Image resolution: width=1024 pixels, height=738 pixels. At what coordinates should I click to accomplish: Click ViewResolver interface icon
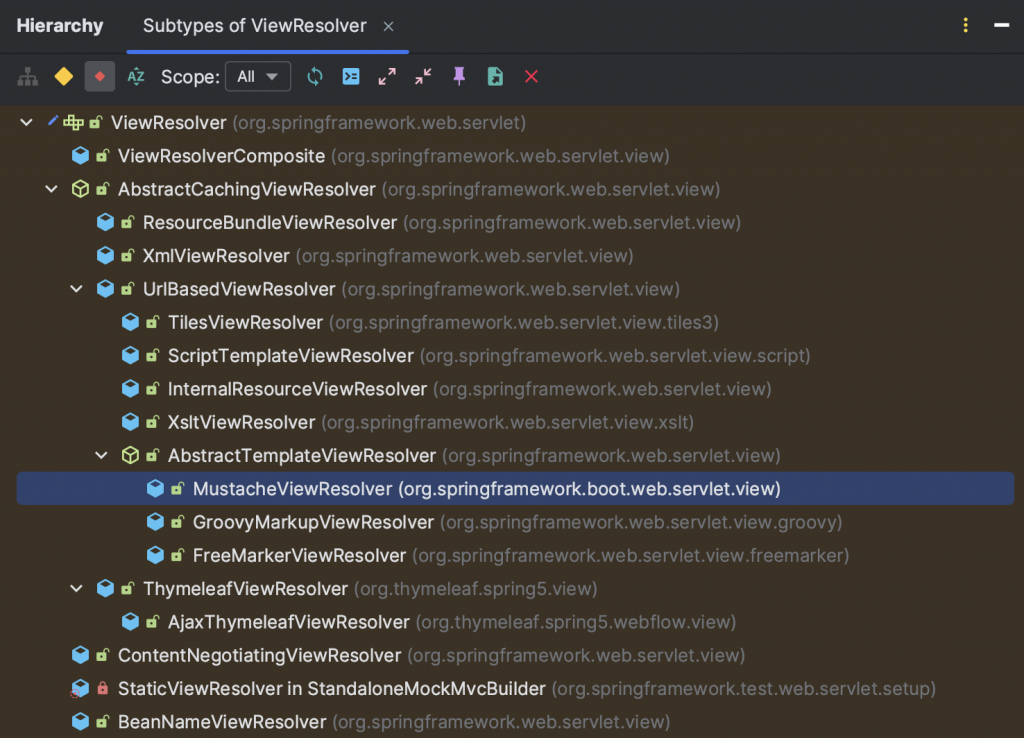tap(73, 122)
